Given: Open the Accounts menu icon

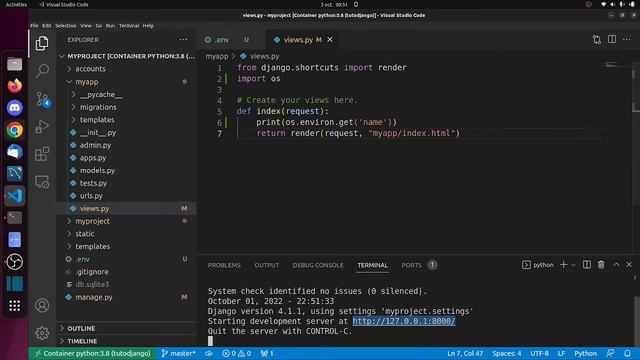Looking at the screenshot, I should (x=42, y=305).
